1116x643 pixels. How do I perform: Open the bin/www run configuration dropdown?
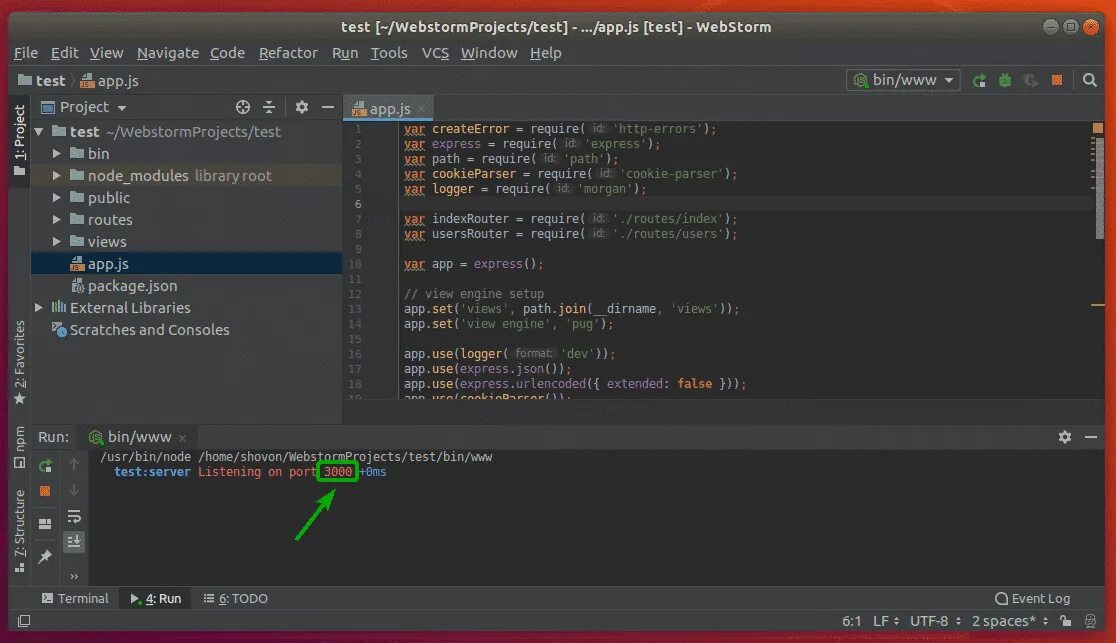[x=903, y=80]
